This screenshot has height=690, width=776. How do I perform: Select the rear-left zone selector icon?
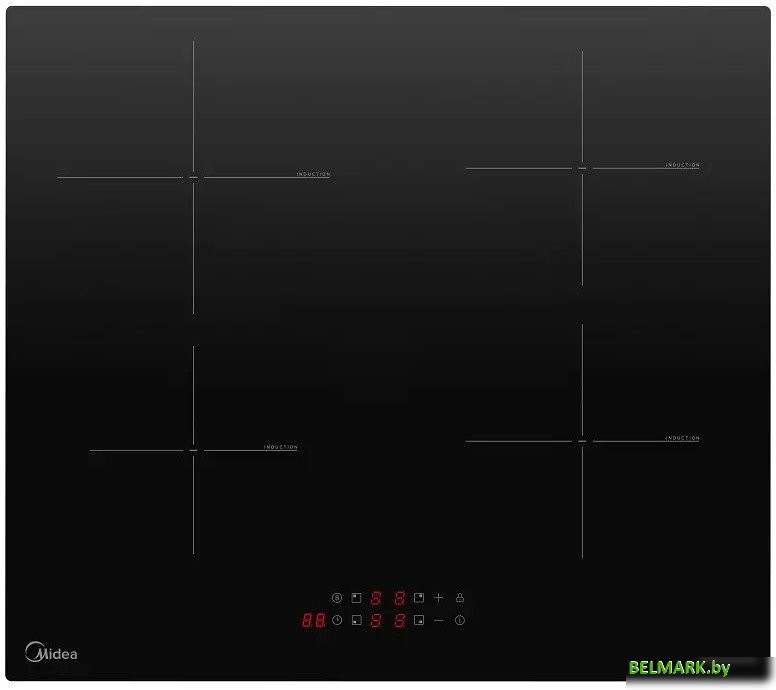click(355, 598)
